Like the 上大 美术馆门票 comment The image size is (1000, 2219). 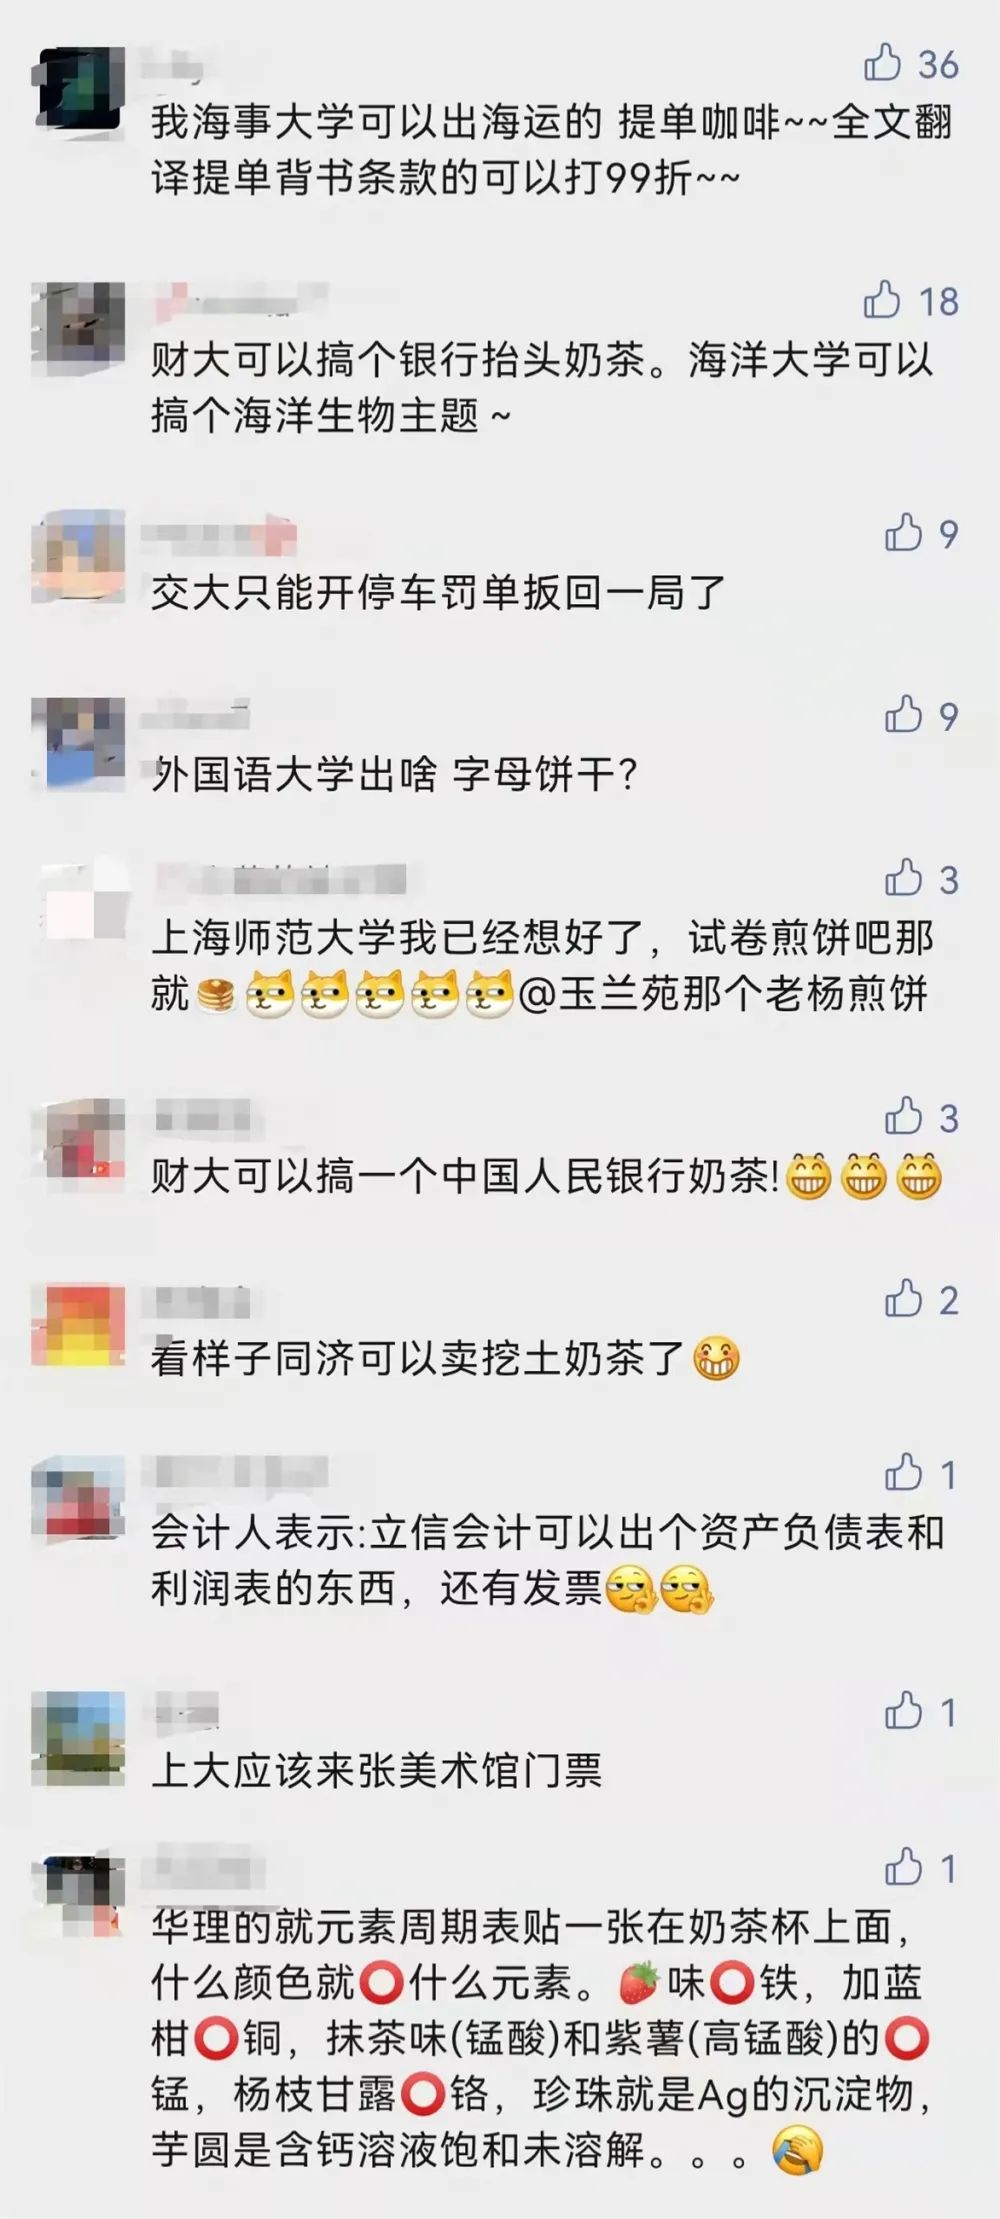[903, 1711]
